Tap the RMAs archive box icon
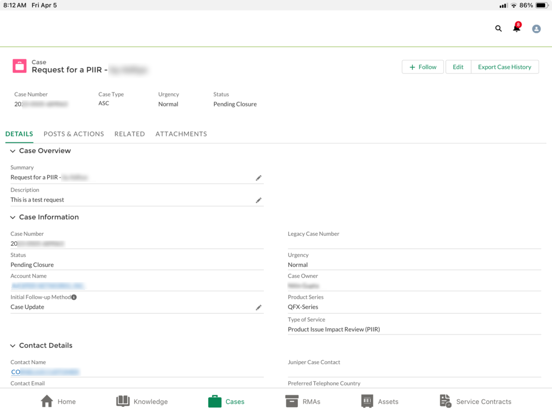Screen dimensions: 552x414 (292, 401)
